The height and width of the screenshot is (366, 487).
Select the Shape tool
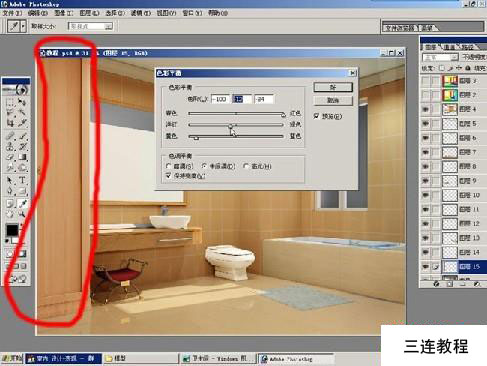(22, 191)
